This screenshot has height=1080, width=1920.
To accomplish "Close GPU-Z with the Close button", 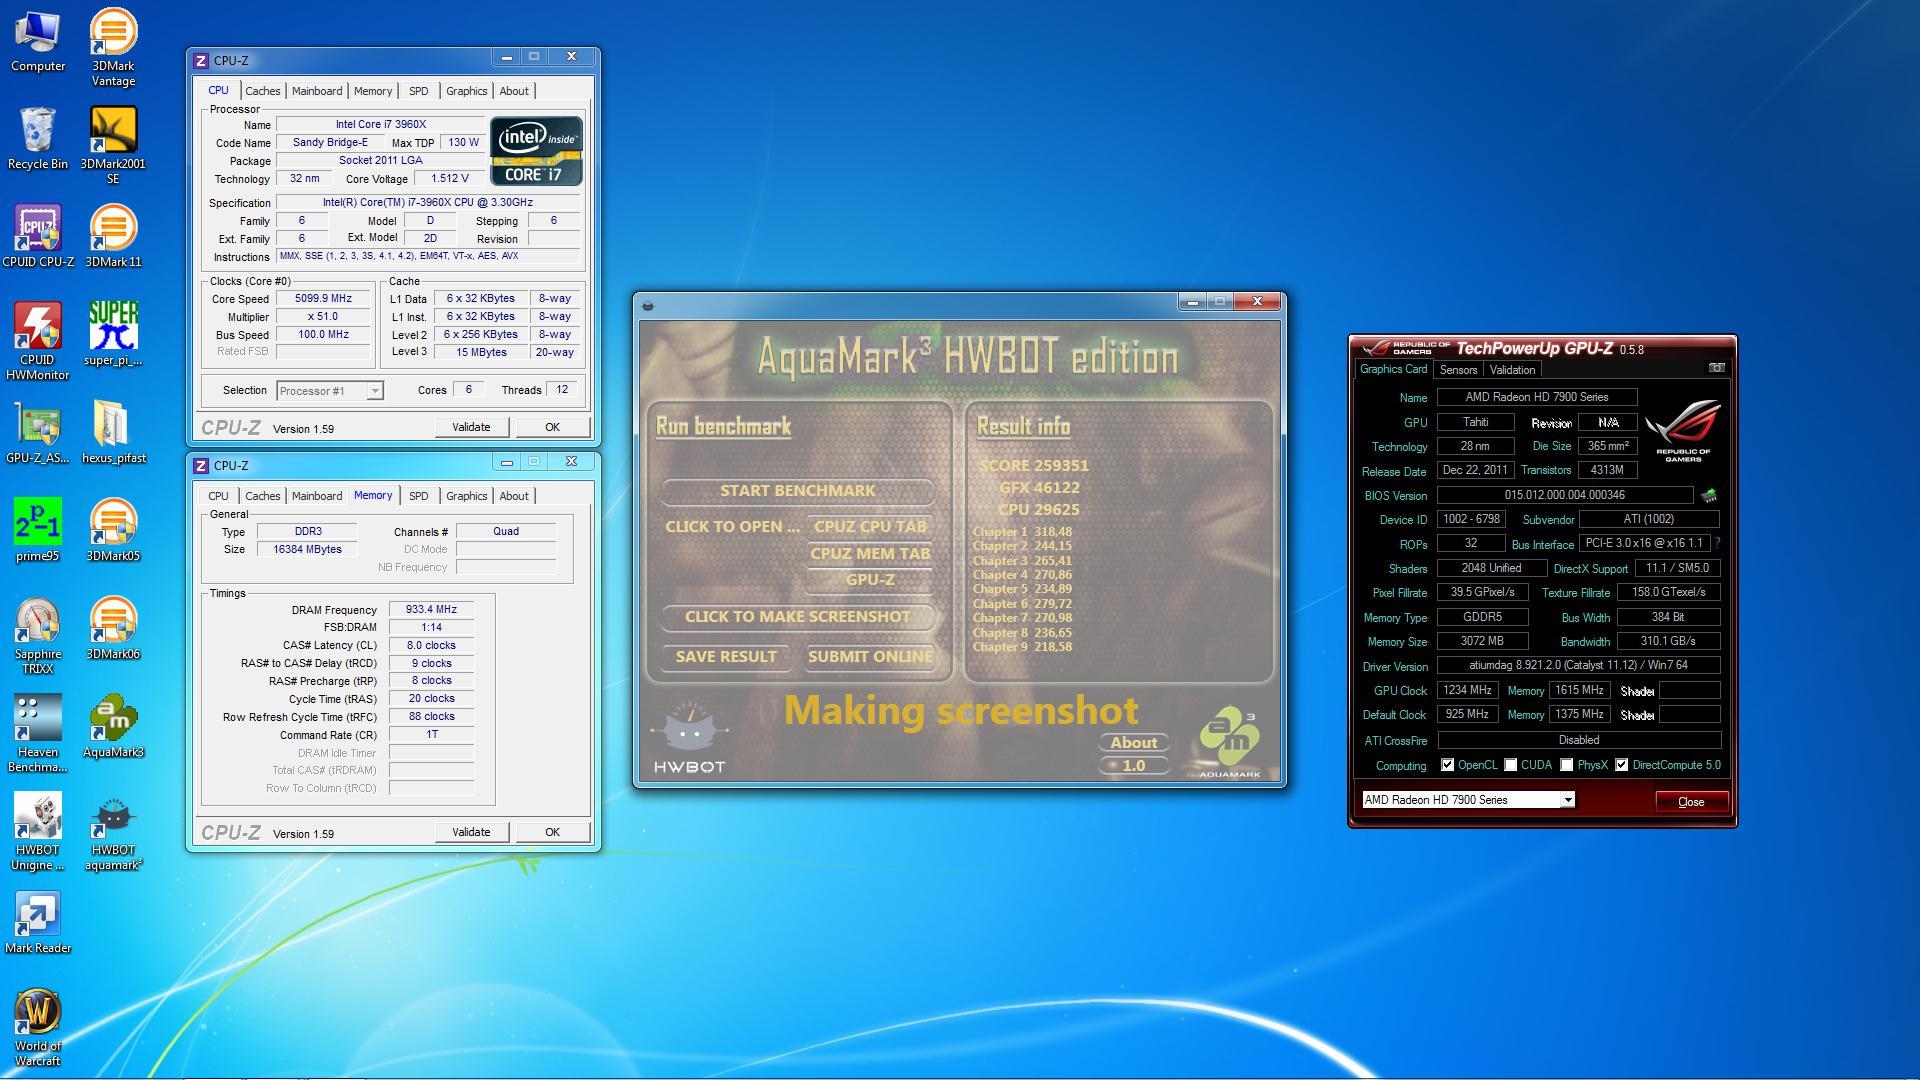I will click(x=1691, y=802).
